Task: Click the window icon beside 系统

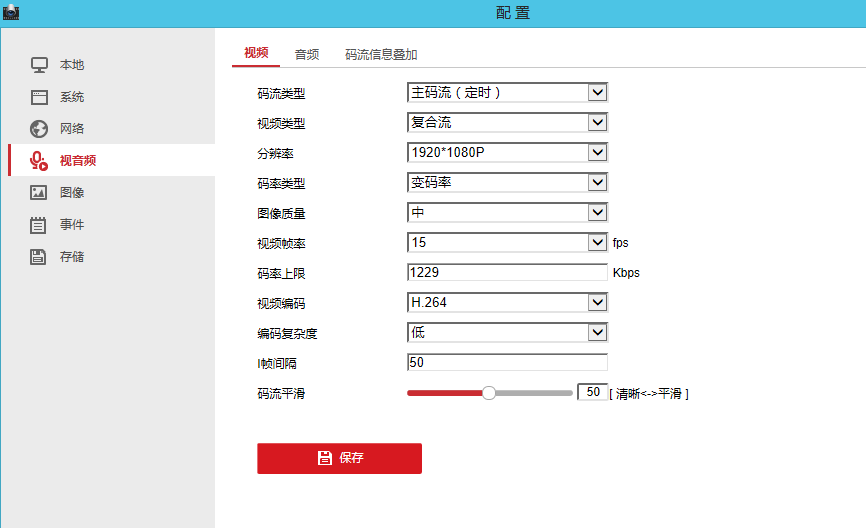Action: coord(39,97)
